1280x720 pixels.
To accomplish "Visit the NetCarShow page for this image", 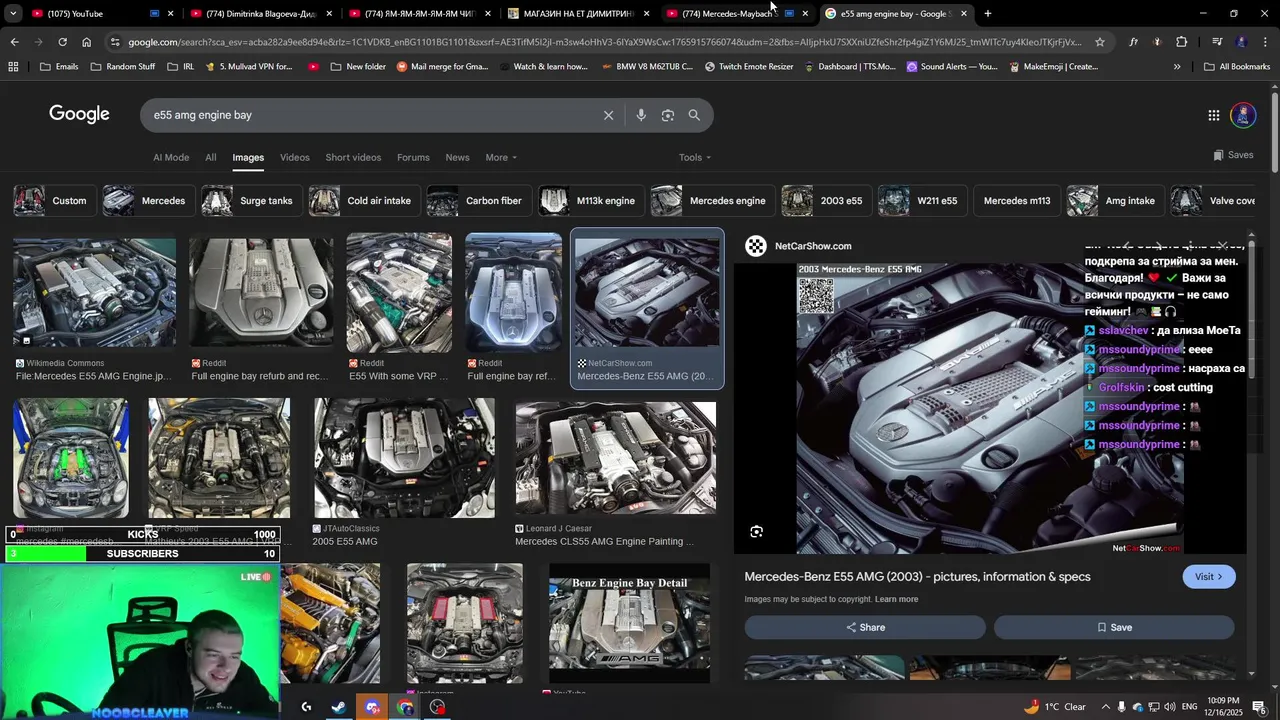I will (x=1208, y=577).
